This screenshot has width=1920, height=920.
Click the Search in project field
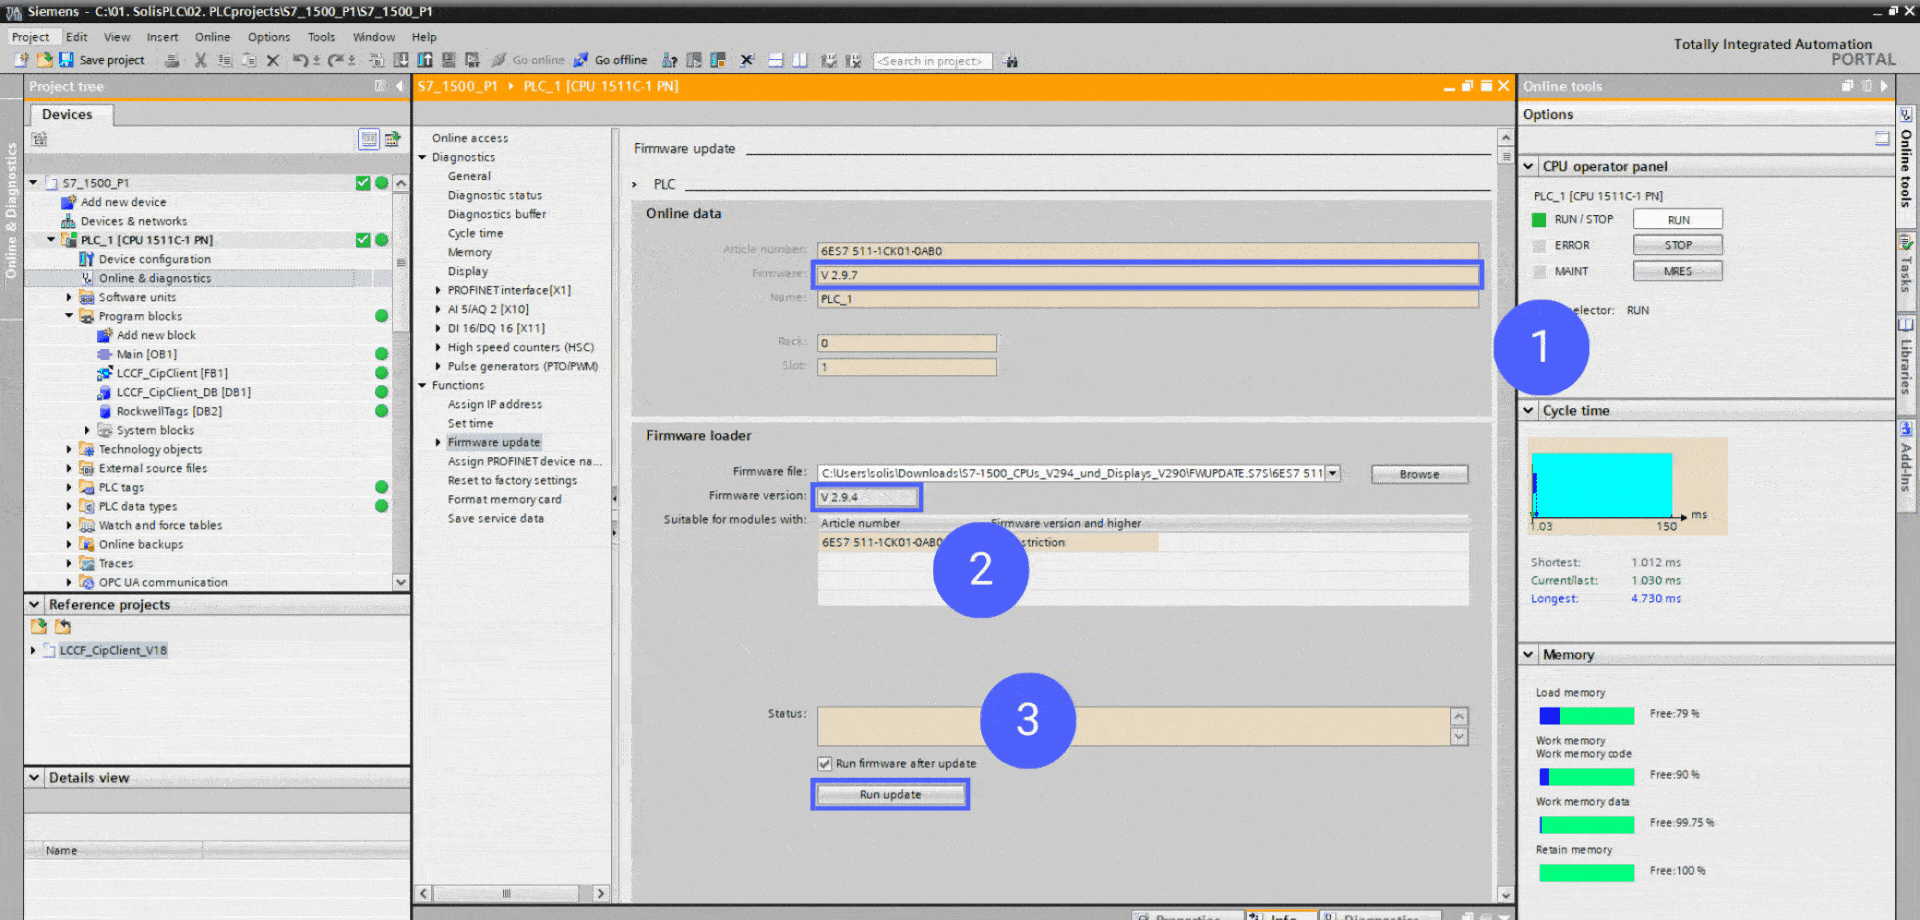pyautogui.click(x=932, y=61)
